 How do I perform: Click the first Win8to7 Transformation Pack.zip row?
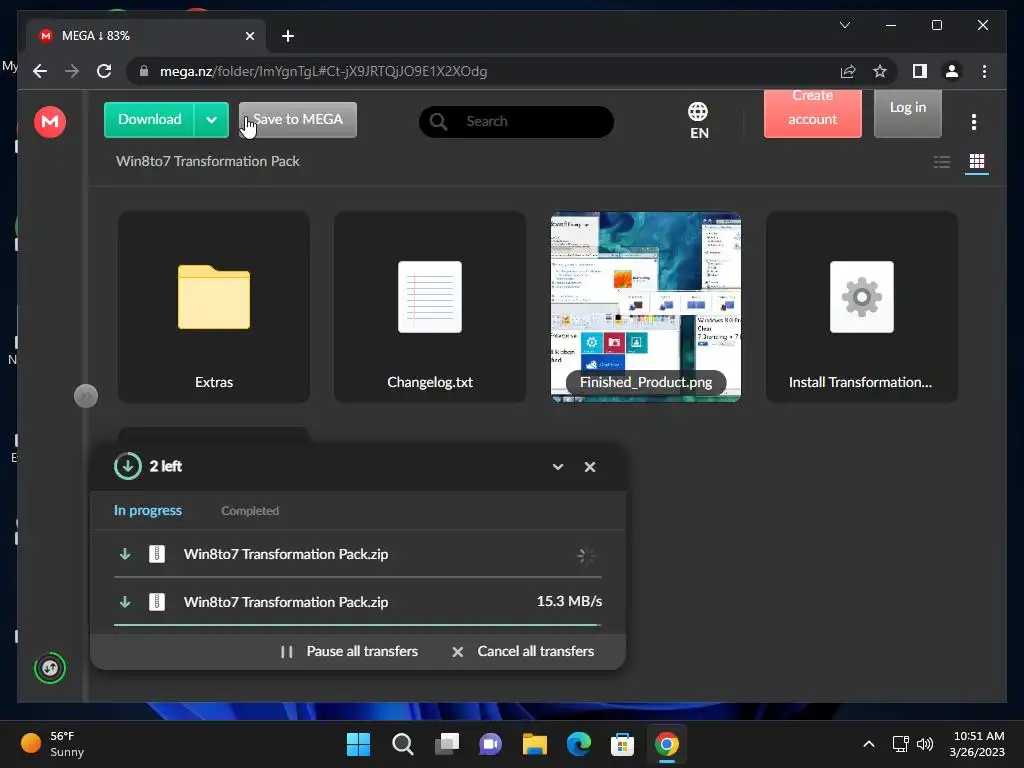point(357,554)
